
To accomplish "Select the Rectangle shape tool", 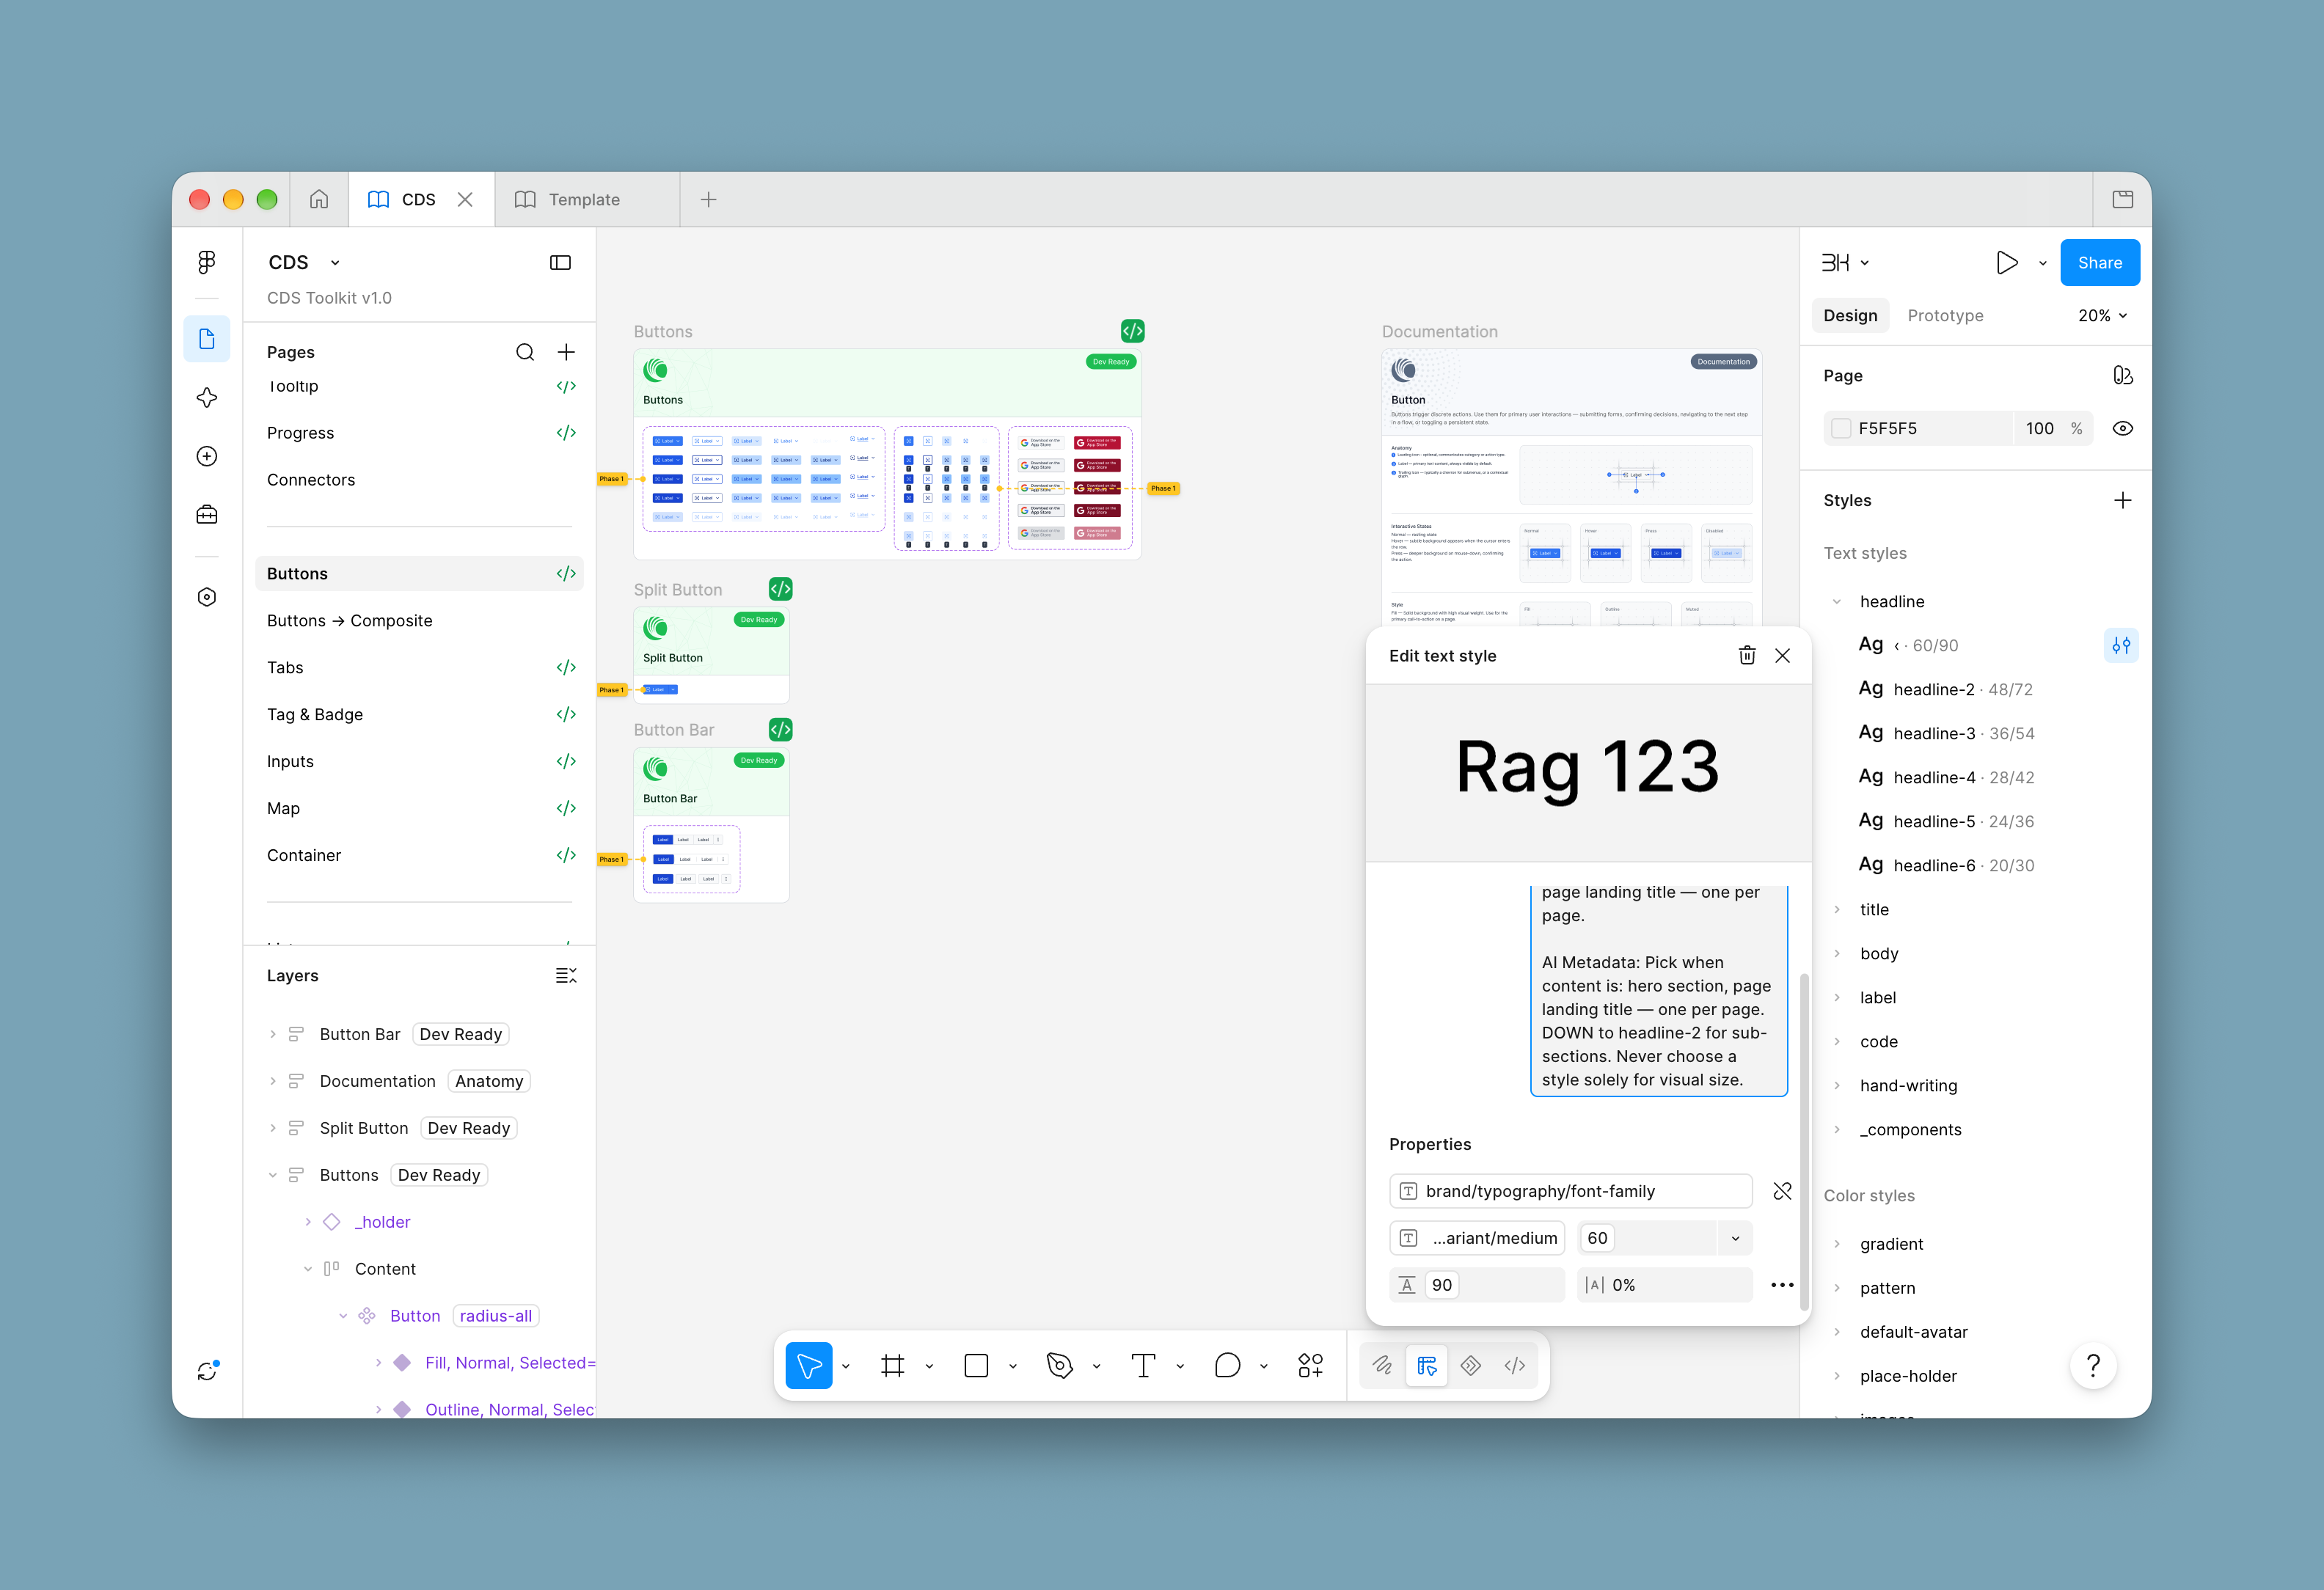I will point(976,1365).
